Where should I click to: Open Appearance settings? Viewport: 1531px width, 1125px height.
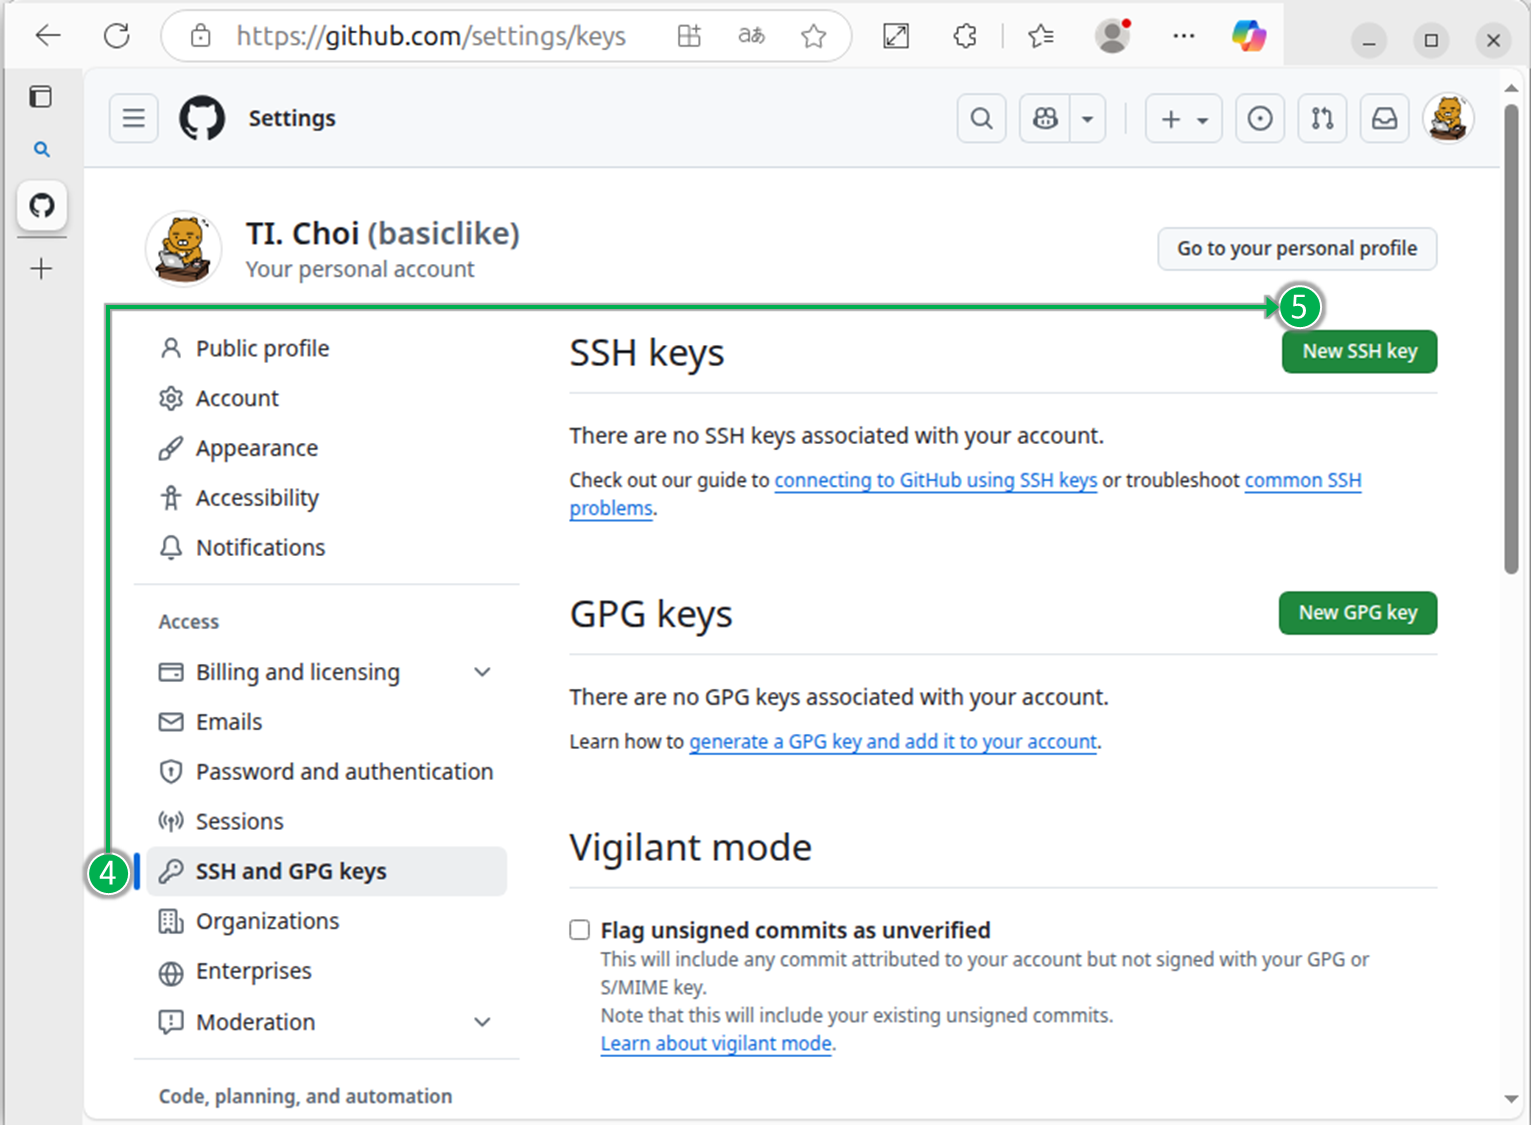[x=326, y=448]
